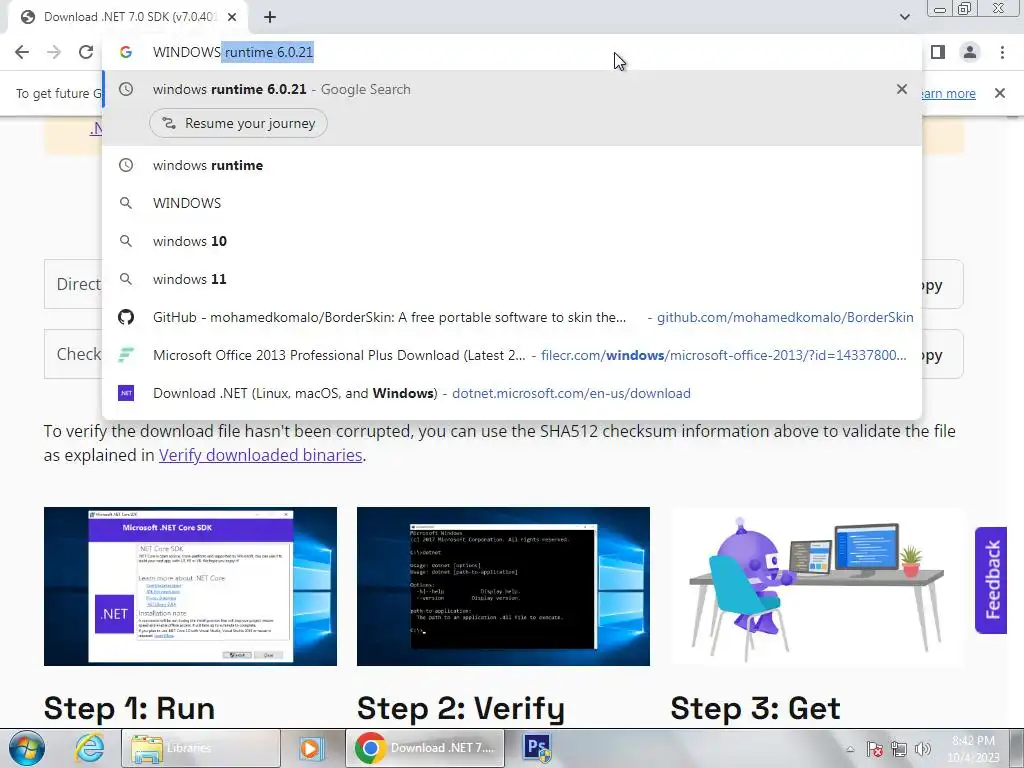Select the Download .NET 7.0 SDK tab

tap(128, 18)
